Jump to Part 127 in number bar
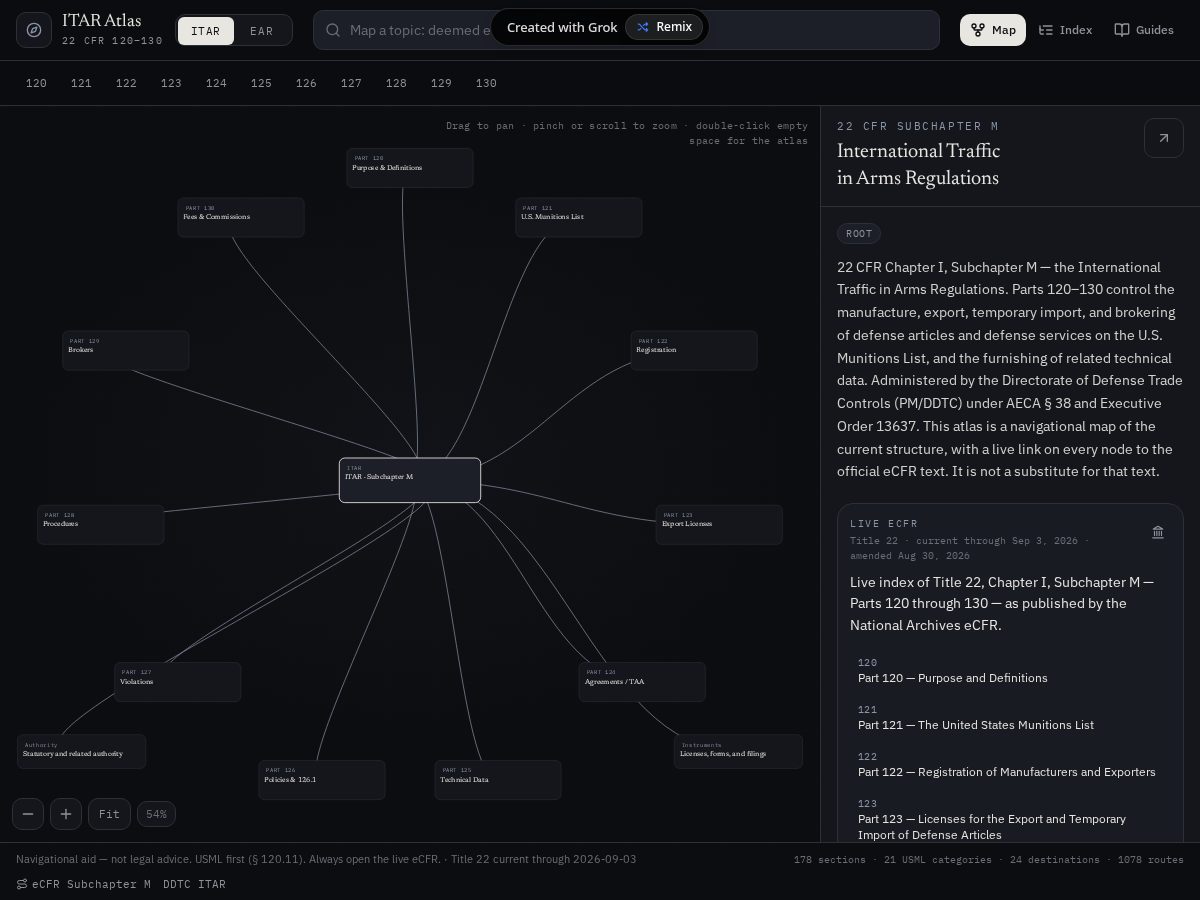Viewport: 1200px width, 900px height. 351,83
